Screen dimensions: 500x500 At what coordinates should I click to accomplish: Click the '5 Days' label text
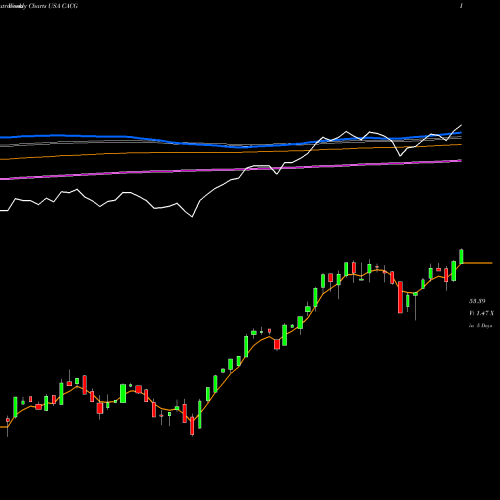[x=484, y=326]
